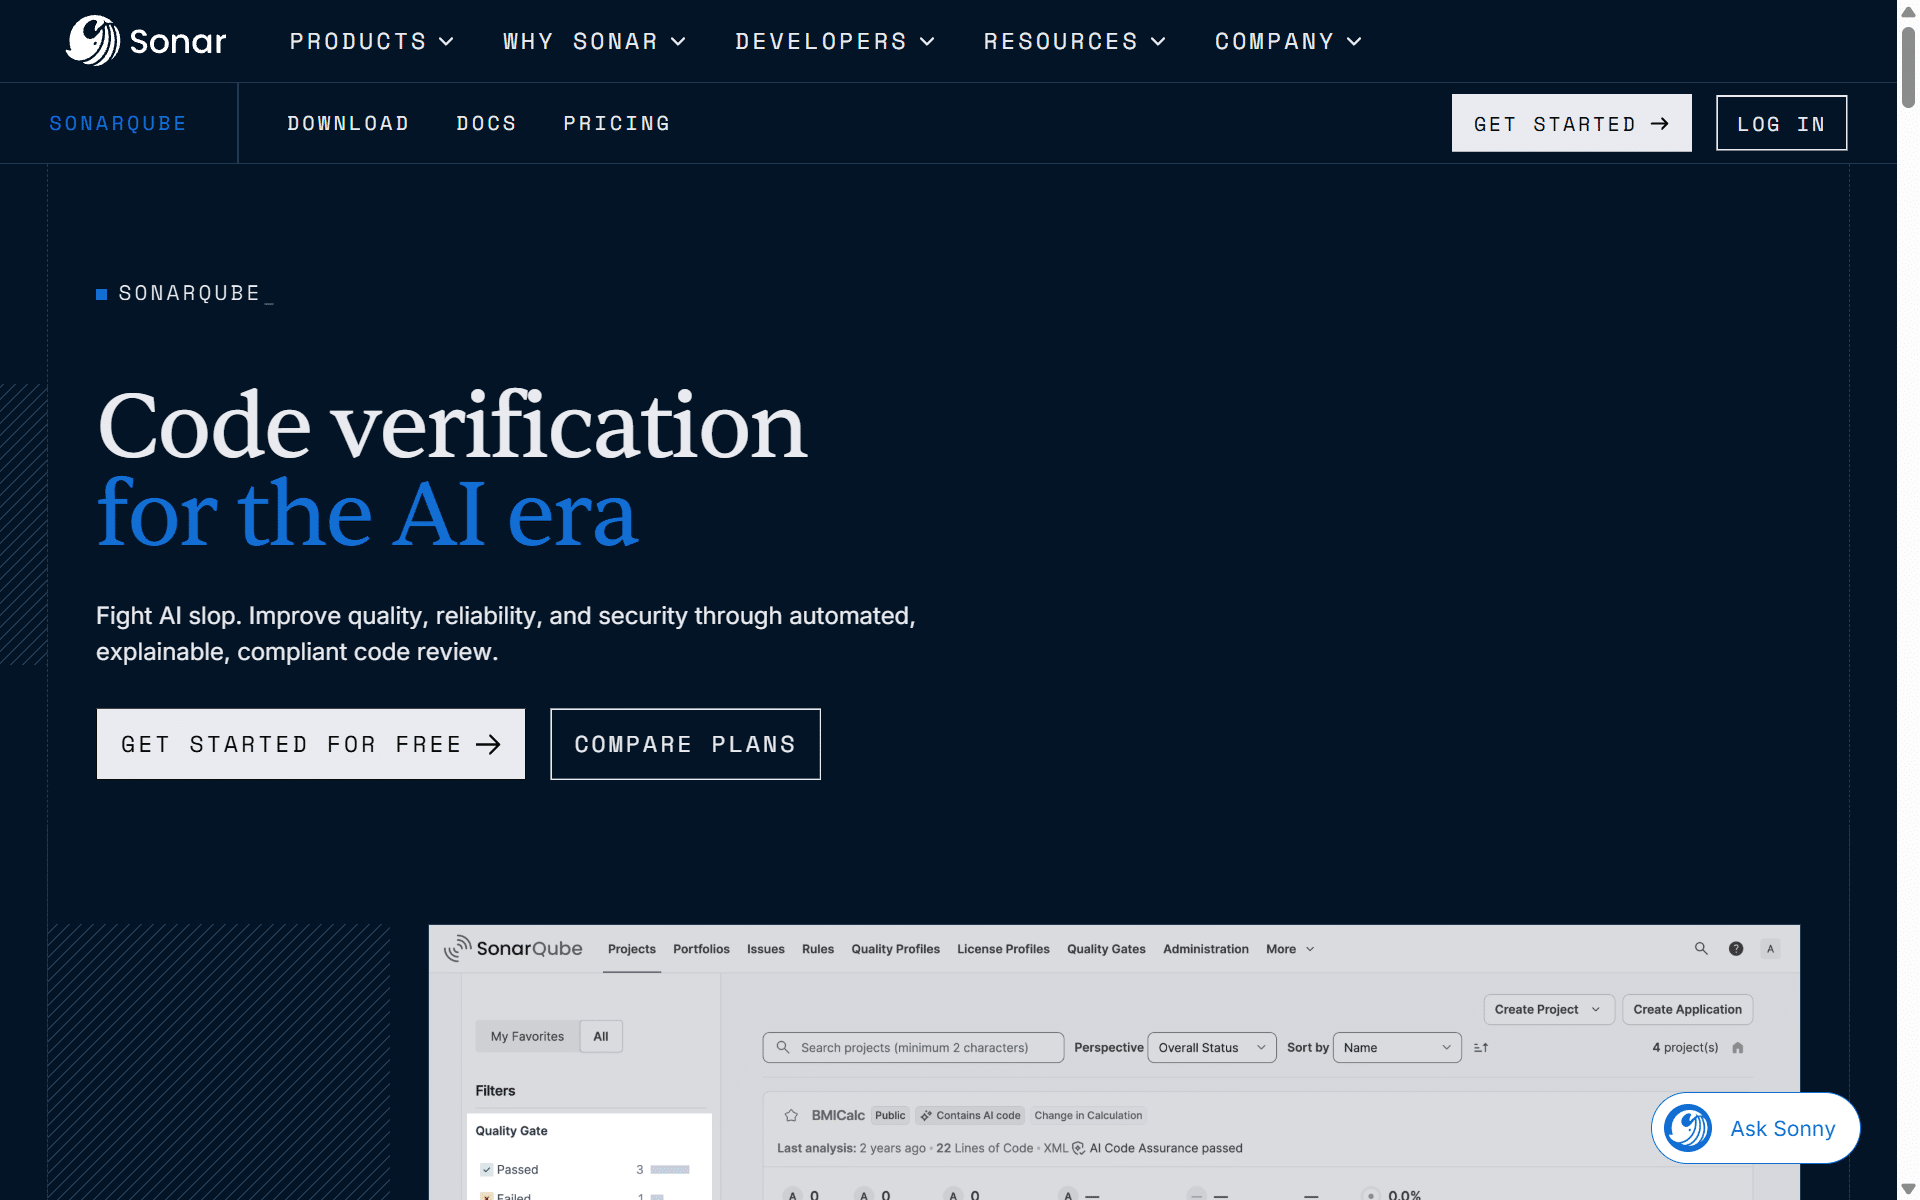The height and width of the screenshot is (1200, 1920).
Task: Expand the Products menu
Action: (x=372, y=41)
